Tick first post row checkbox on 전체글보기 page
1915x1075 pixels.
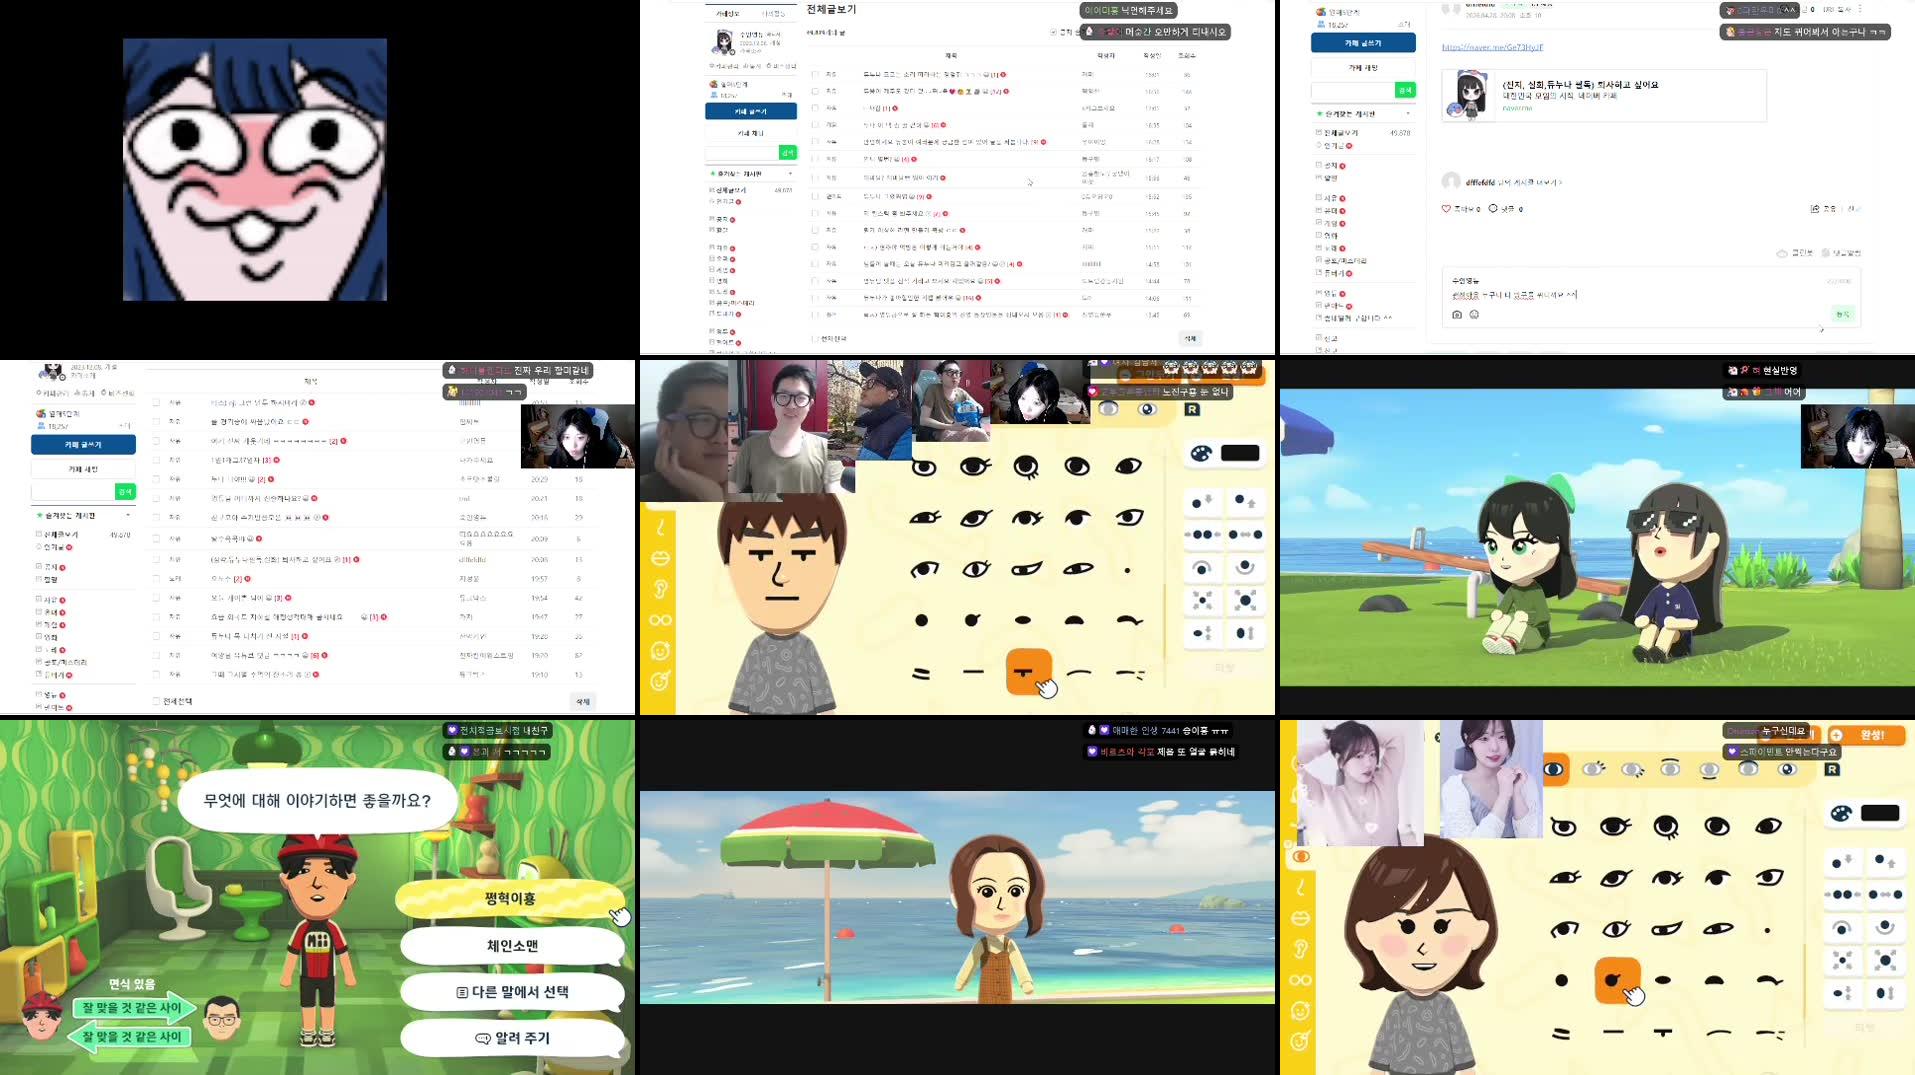(x=815, y=75)
